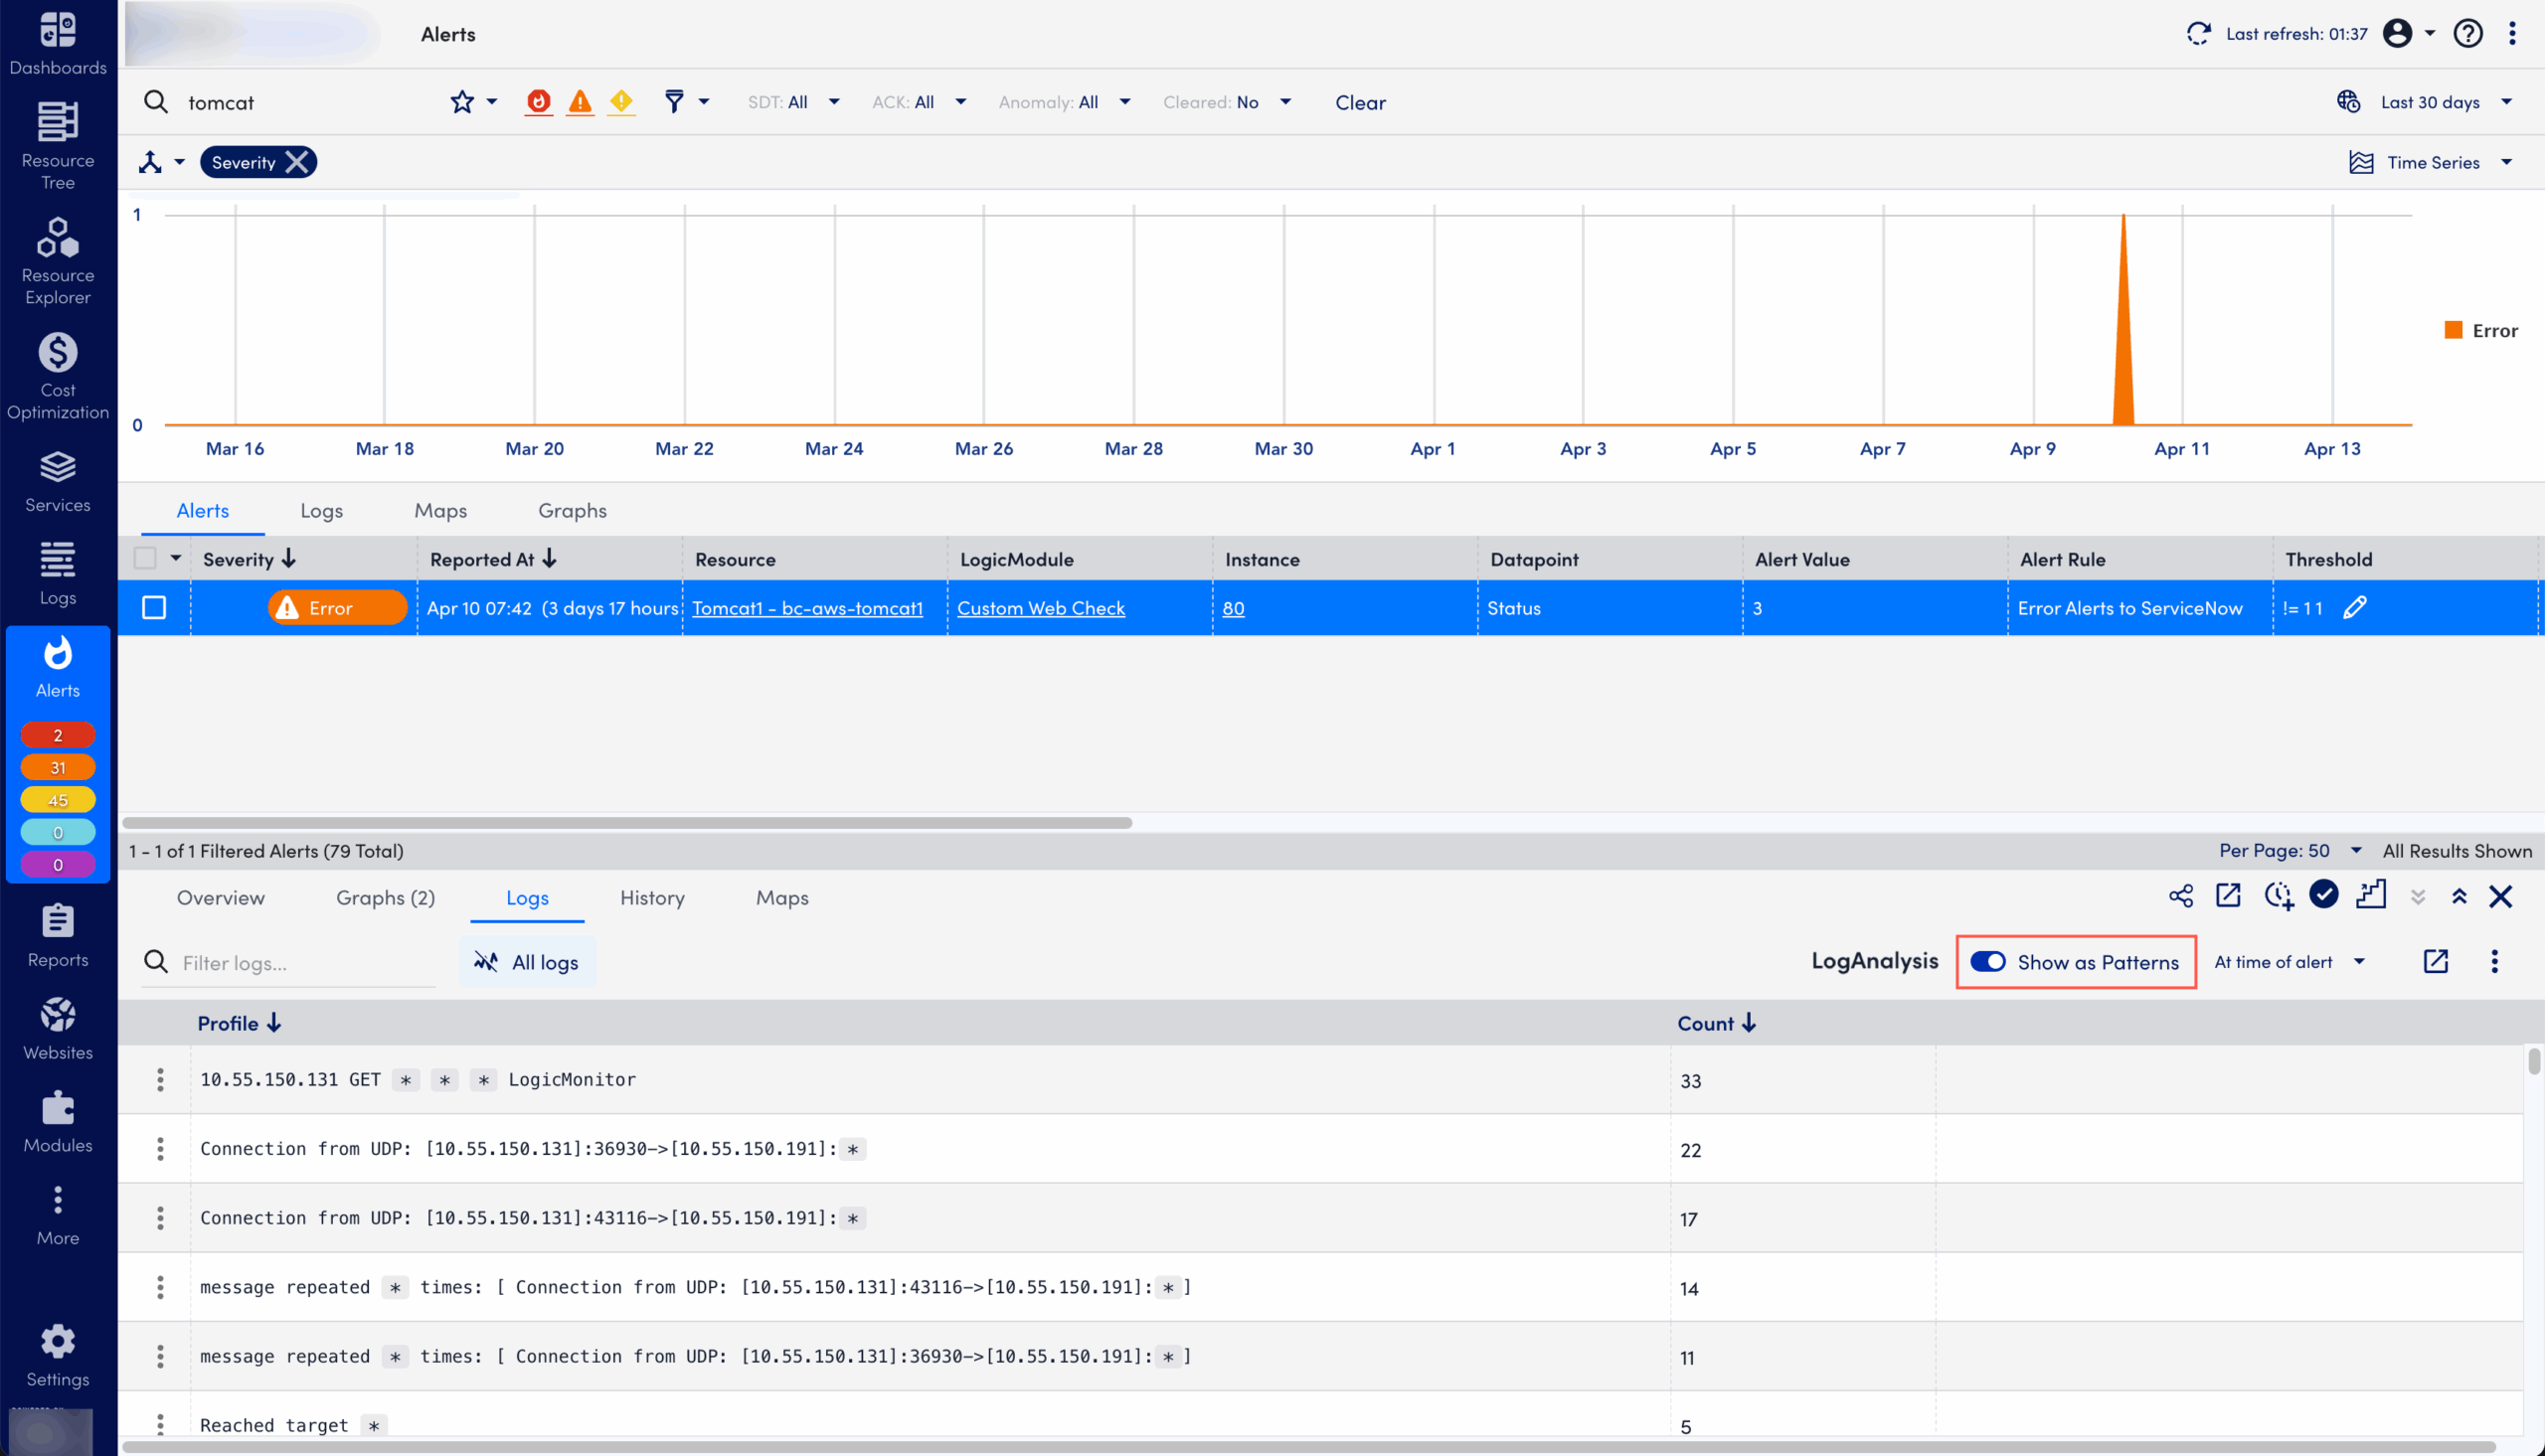Open the saved filter star icon
This screenshot has height=1456, width=2545.
tap(460, 101)
